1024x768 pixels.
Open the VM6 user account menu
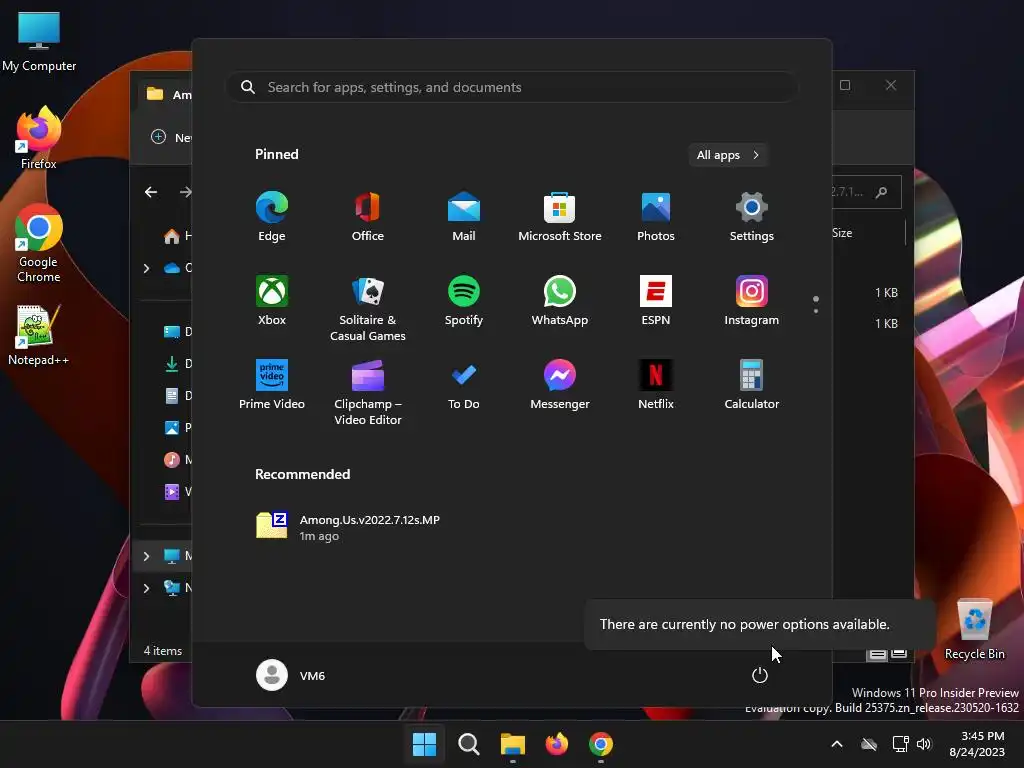click(x=291, y=675)
